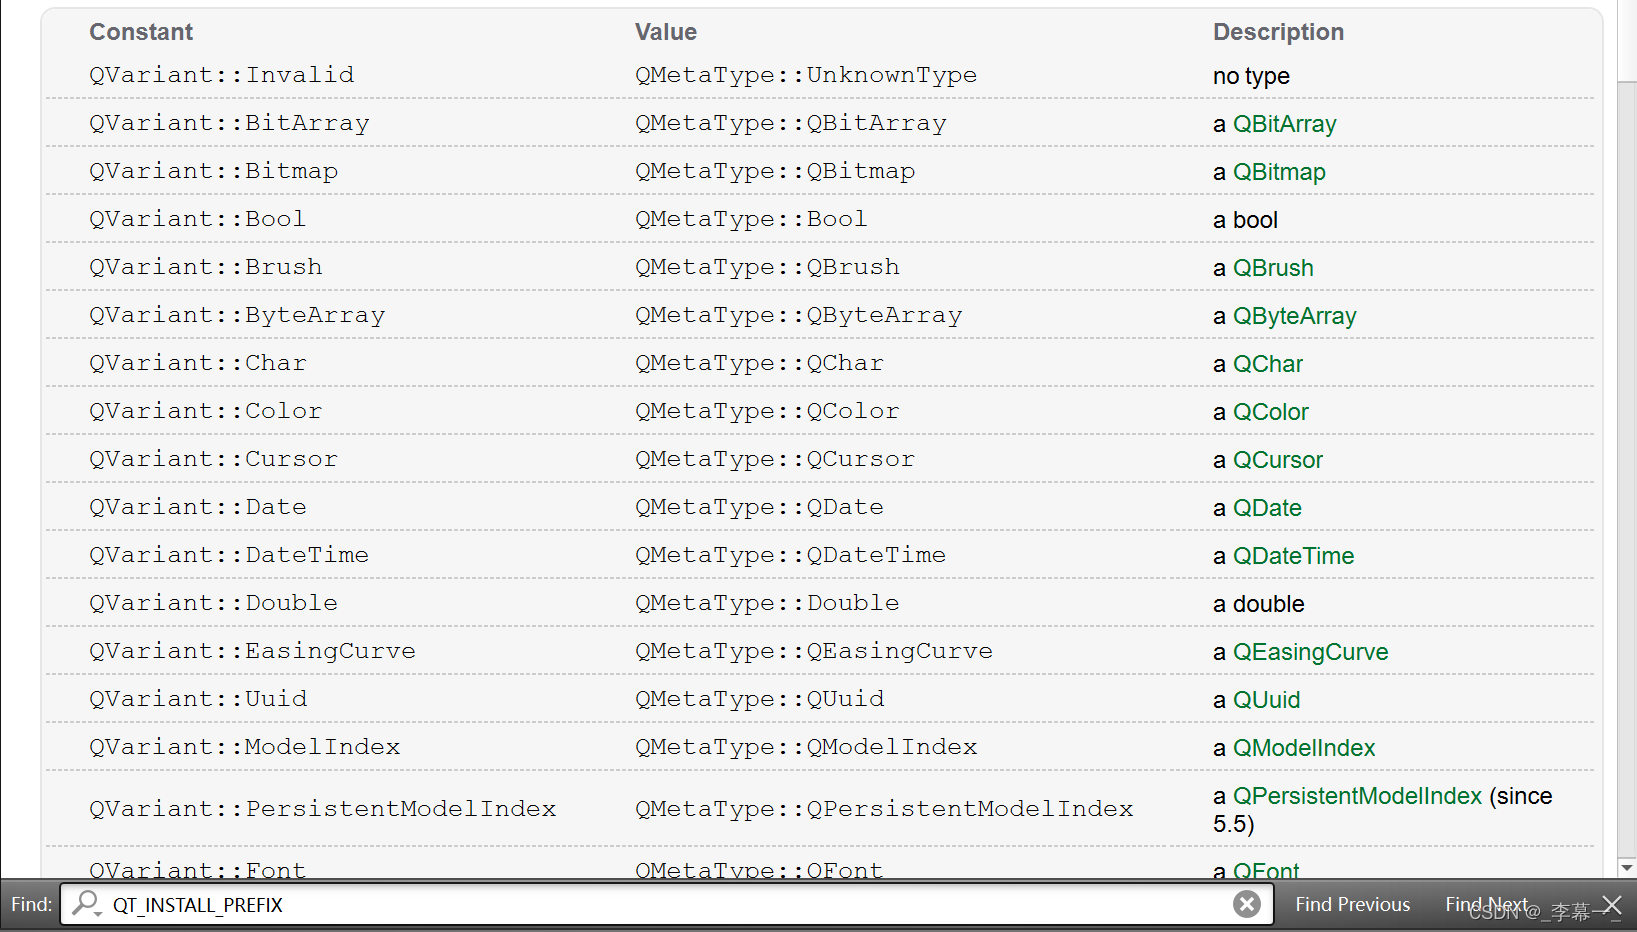1637x932 pixels.
Task: Click the QVariant::ByteArray cell
Action: coord(237,315)
